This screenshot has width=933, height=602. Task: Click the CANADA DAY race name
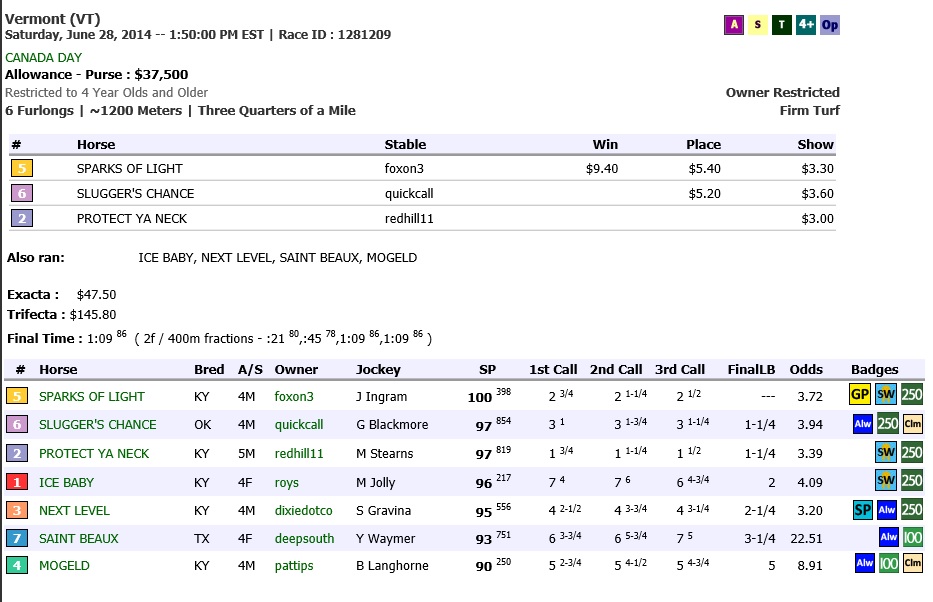pos(44,58)
